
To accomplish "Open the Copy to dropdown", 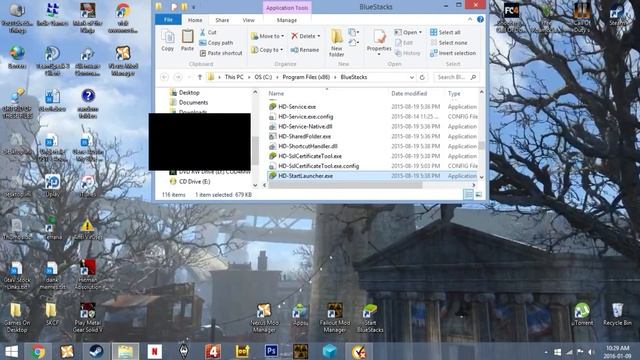I will 267,50.
